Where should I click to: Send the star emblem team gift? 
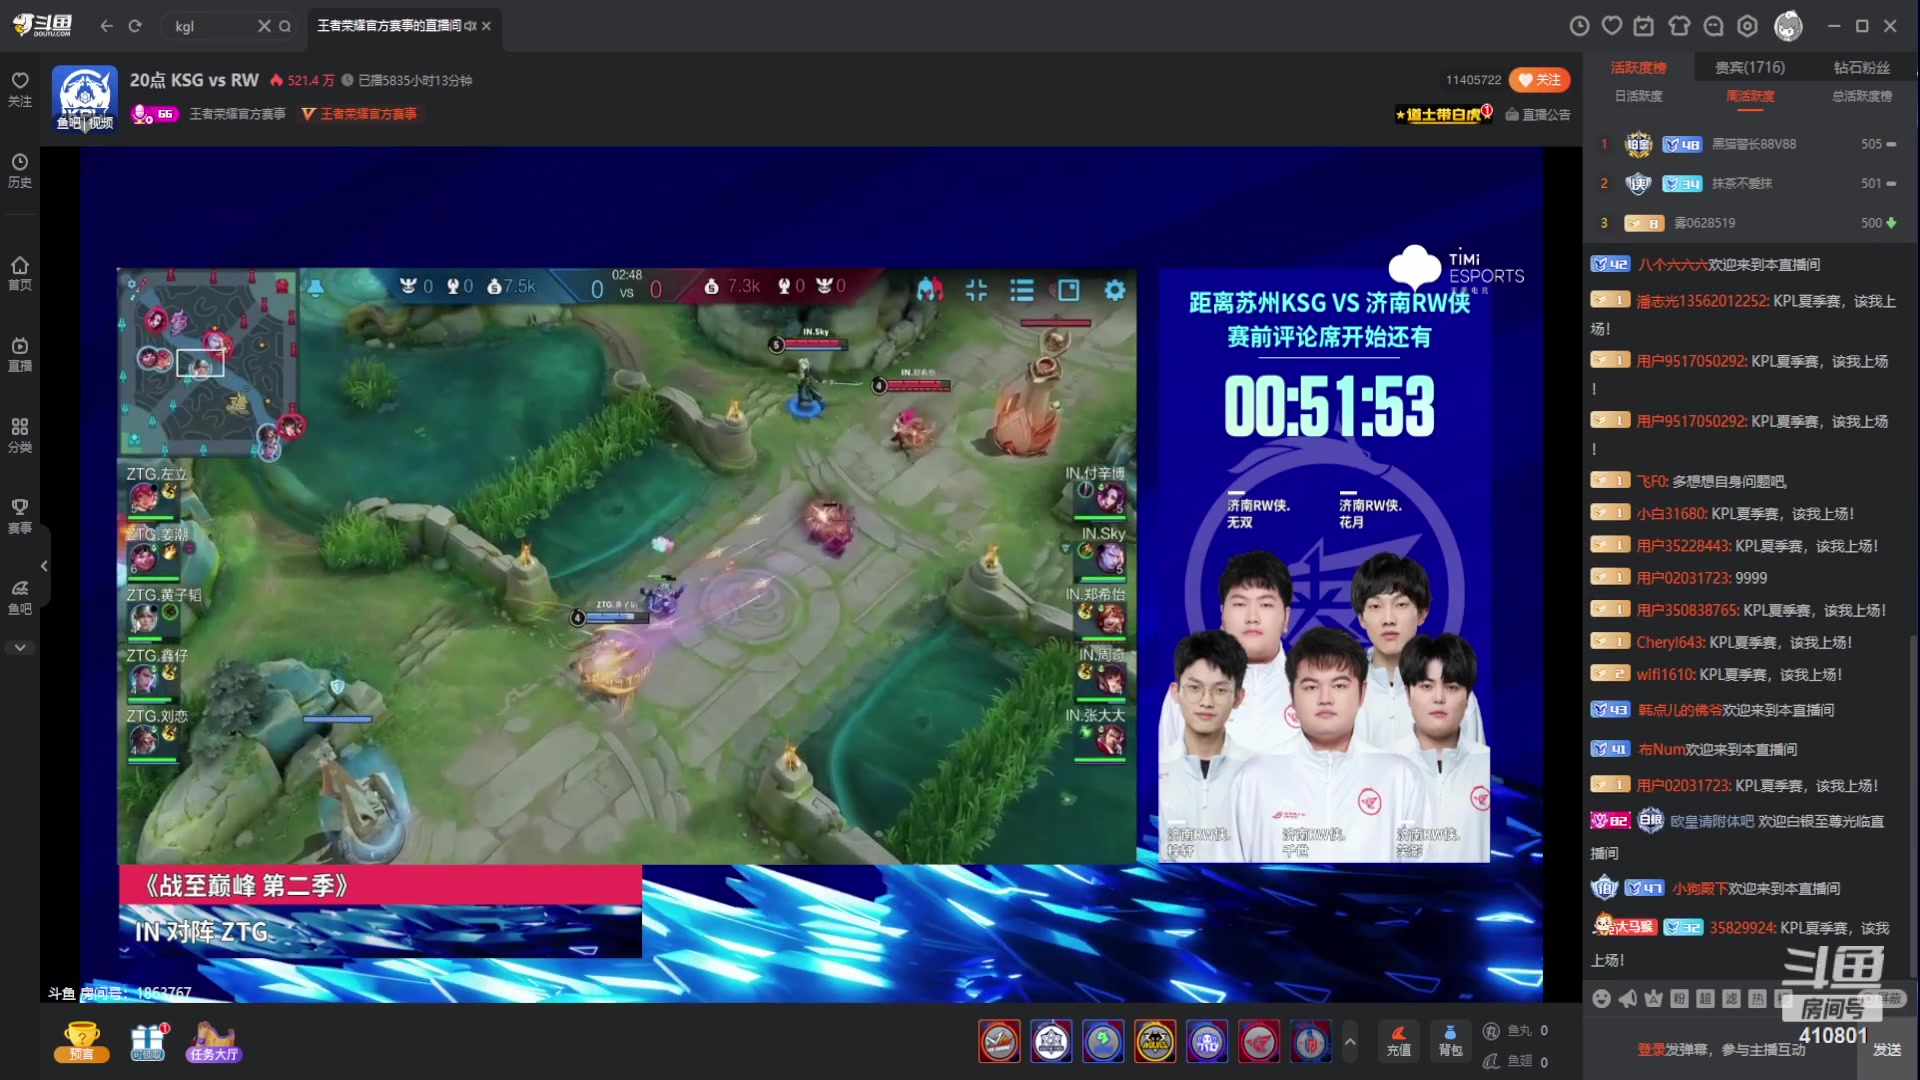tap(1051, 1042)
